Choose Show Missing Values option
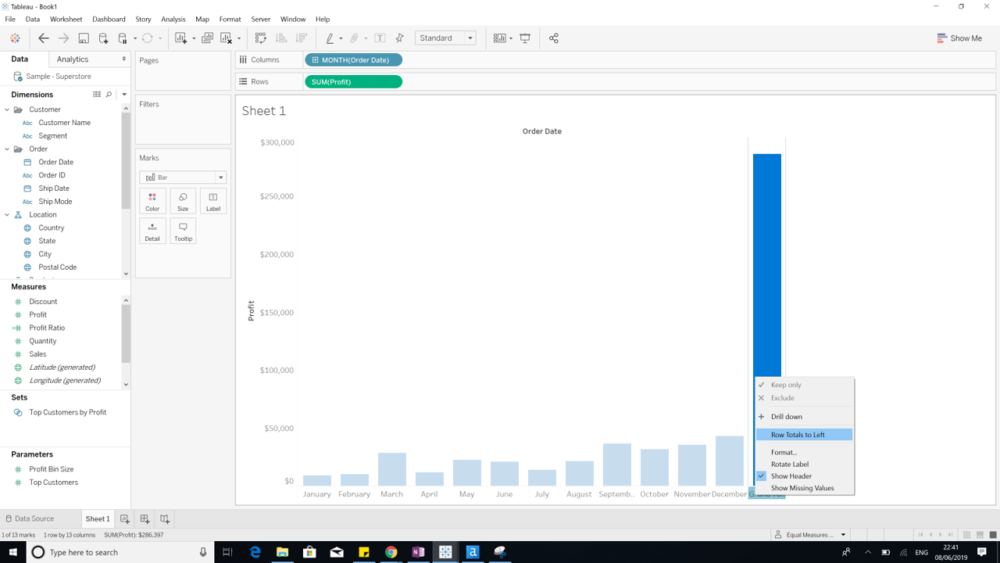Image resolution: width=1000 pixels, height=563 pixels. (x=802, y=488)
